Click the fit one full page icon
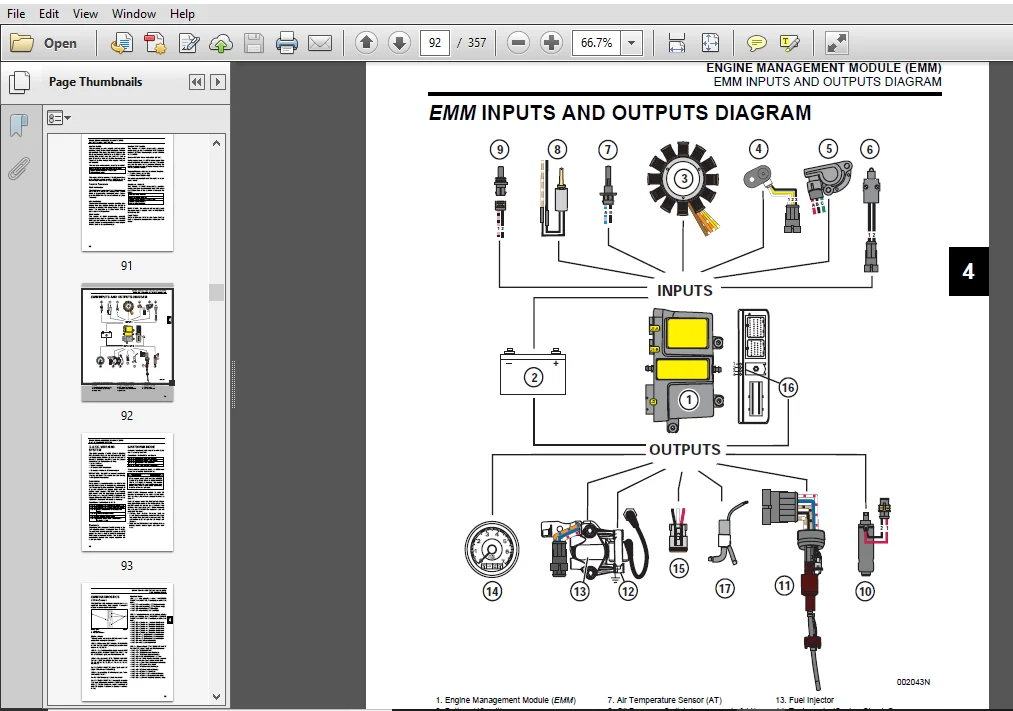 pyautogui.click(x=710, y=43)
